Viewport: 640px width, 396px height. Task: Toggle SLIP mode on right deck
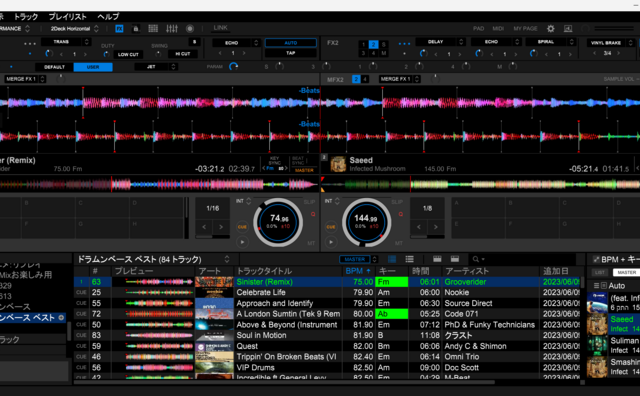point(397,202)
